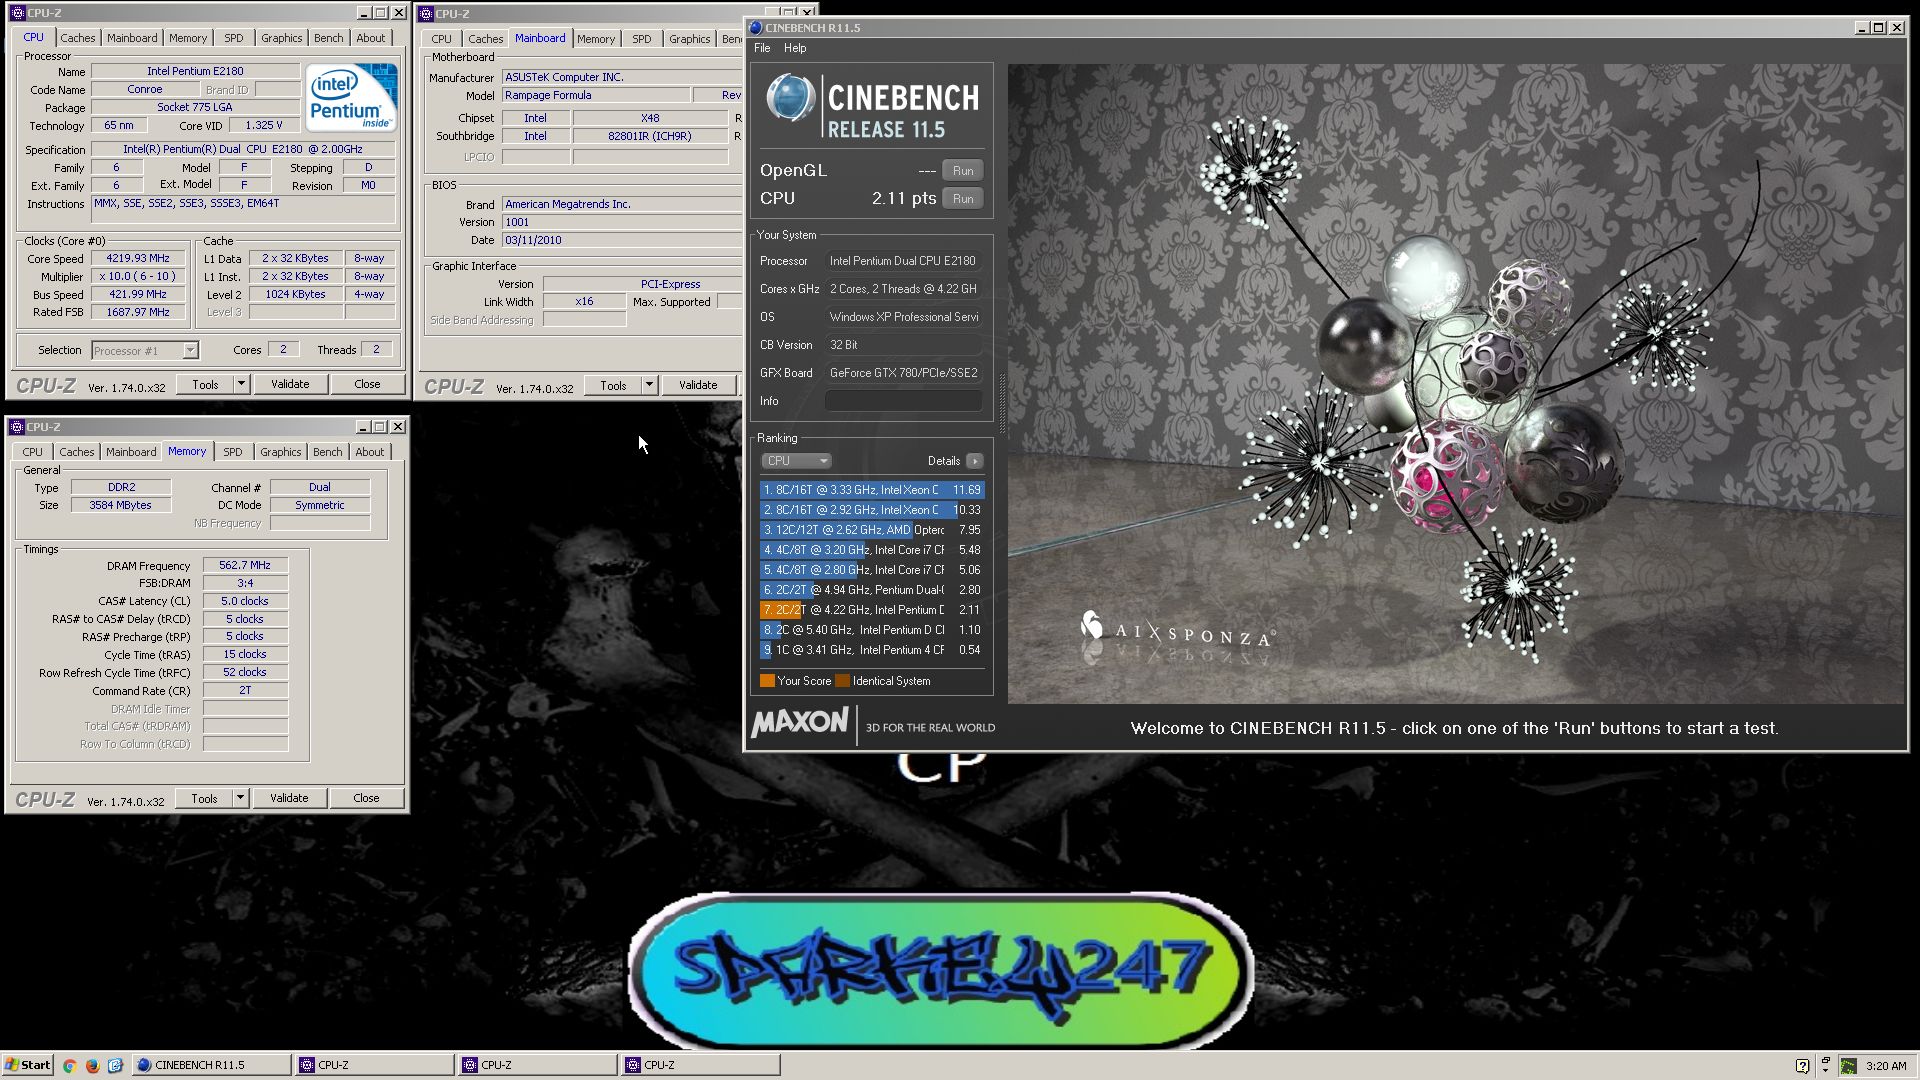Select ranking row 3 AMD Opteron 7.95

pos(872,530)
